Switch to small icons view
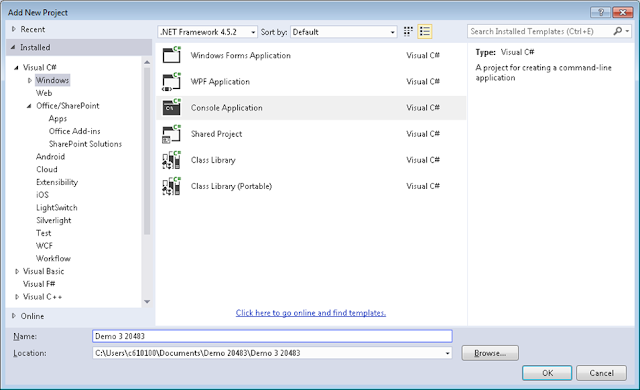 (x=408, y=31)
